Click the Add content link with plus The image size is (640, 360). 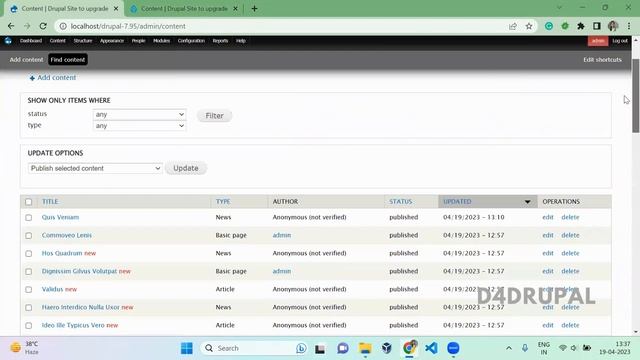pyautogui.click(x=53, y=78)
